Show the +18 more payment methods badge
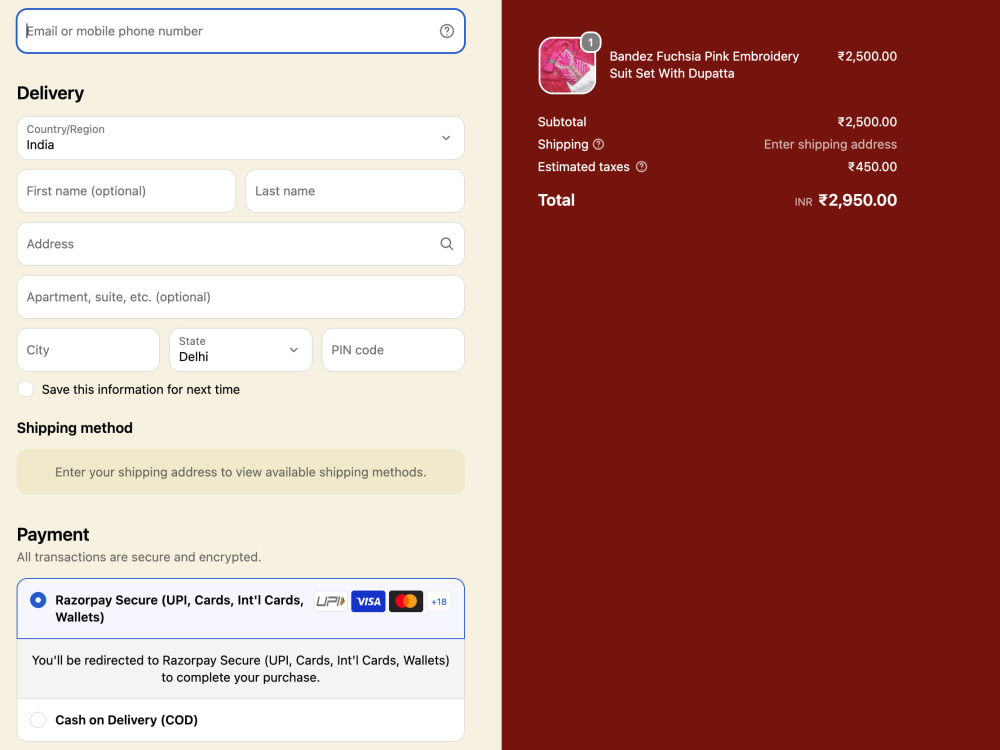This screenshot has width=1000, height=750. 439,601
